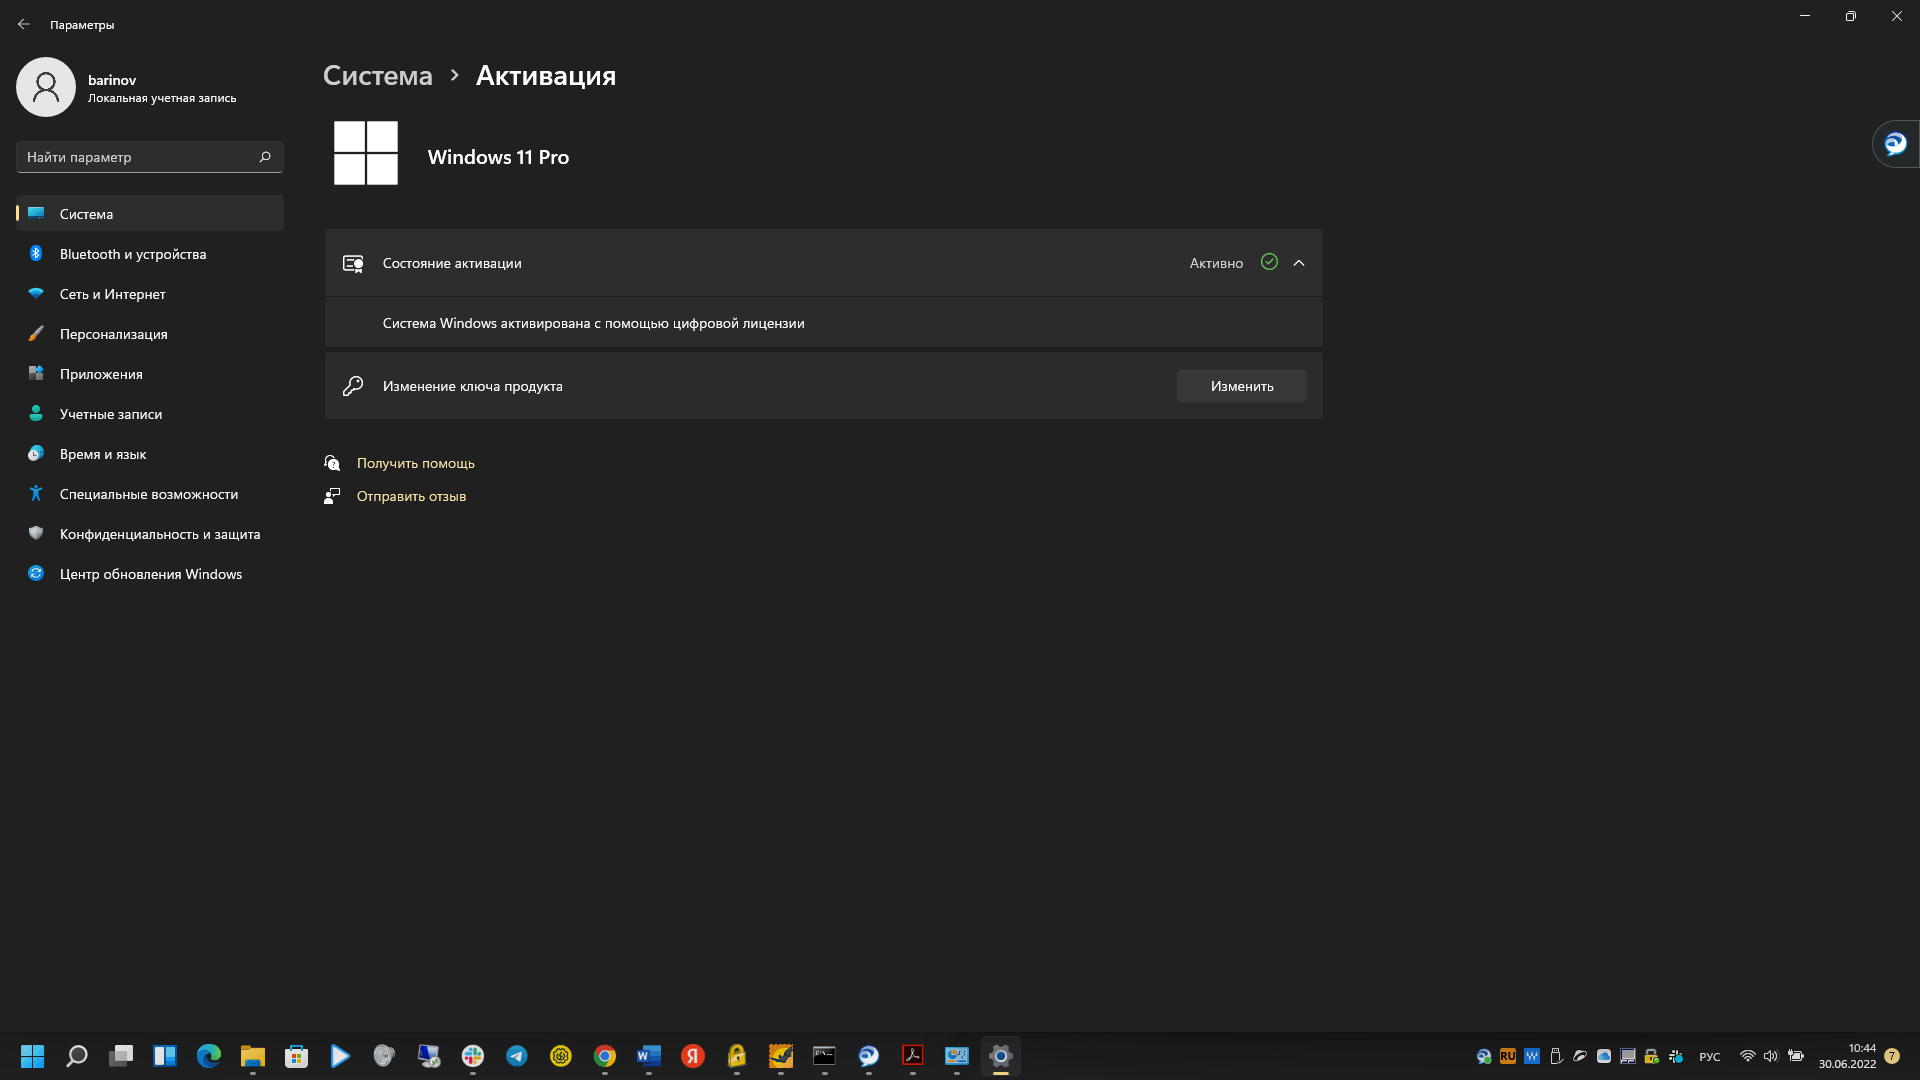Open Google Chrome from the taskbar

tap(605, 1056)
